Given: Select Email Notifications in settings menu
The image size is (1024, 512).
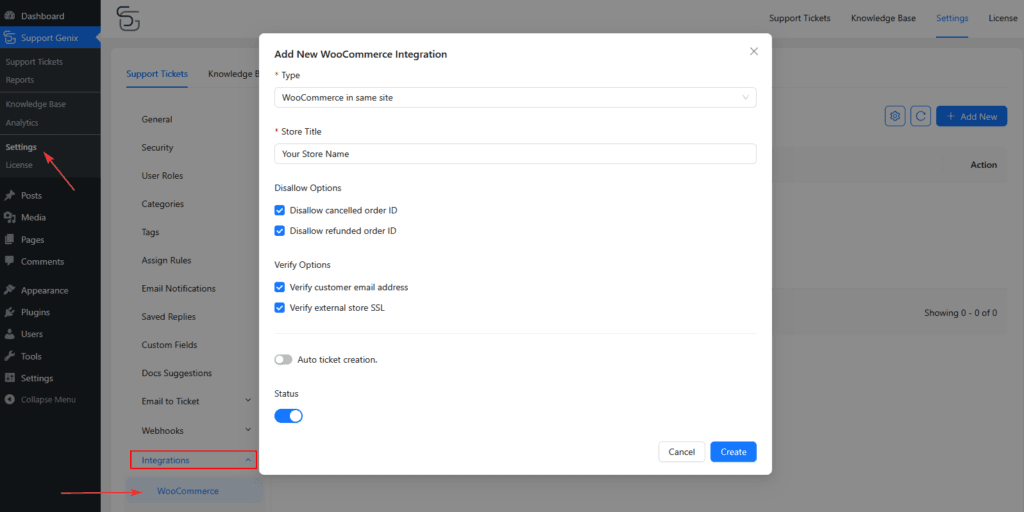Looking at the screenshot, I should [x=178, y=288].
